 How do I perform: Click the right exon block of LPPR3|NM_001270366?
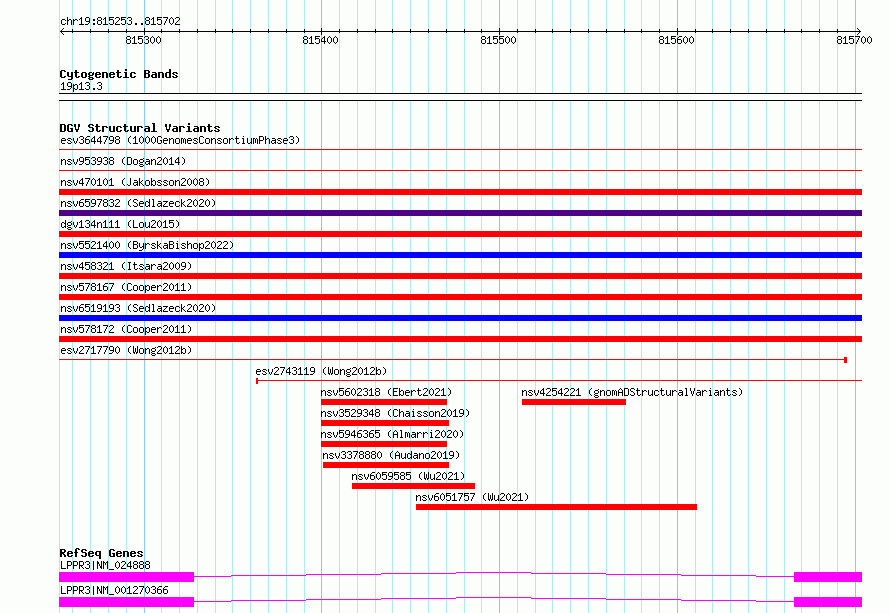click(828, 602)
